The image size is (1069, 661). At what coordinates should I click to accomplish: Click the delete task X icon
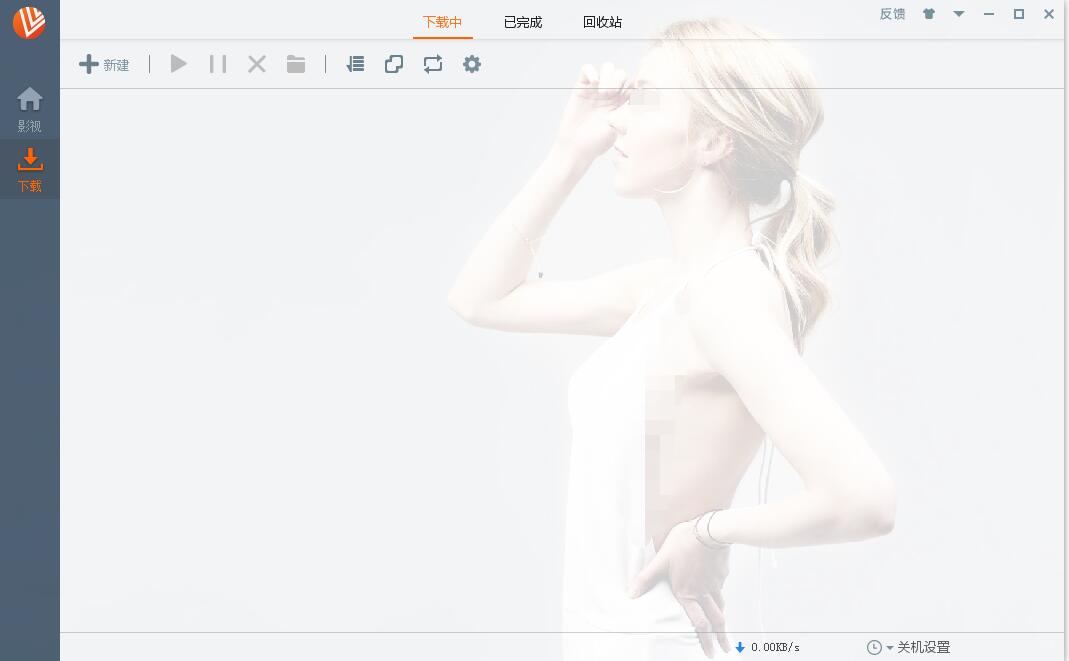coord(257,65)
